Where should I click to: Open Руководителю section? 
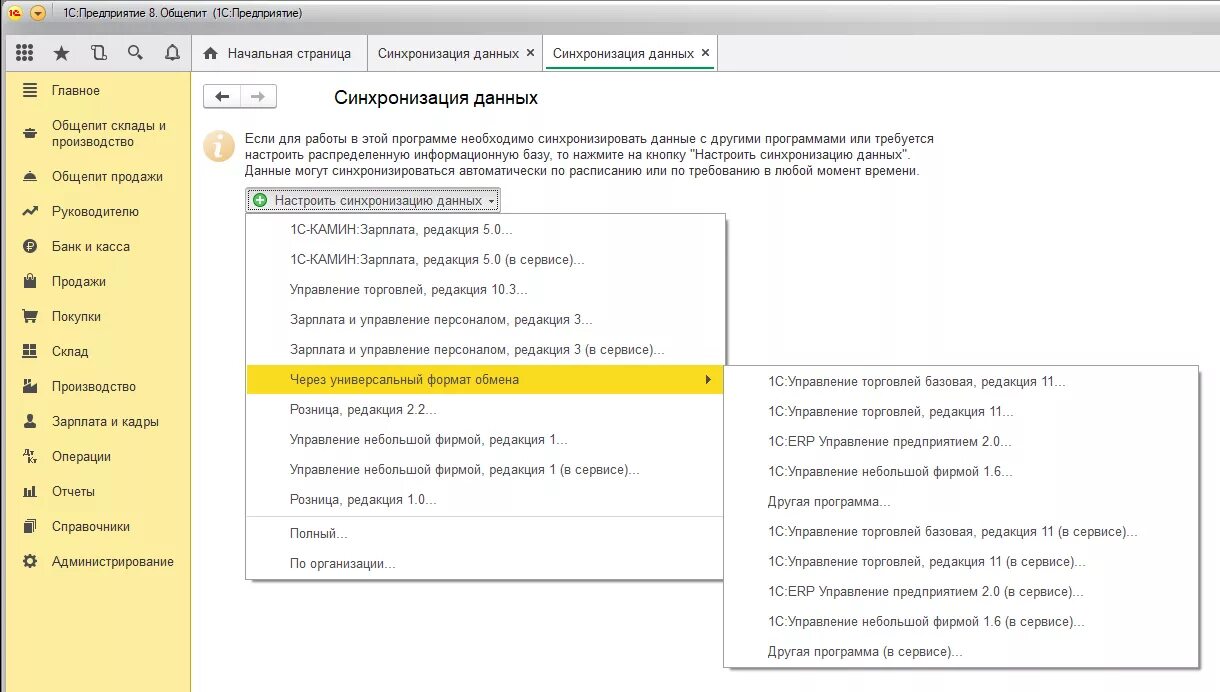click(95, 211)
